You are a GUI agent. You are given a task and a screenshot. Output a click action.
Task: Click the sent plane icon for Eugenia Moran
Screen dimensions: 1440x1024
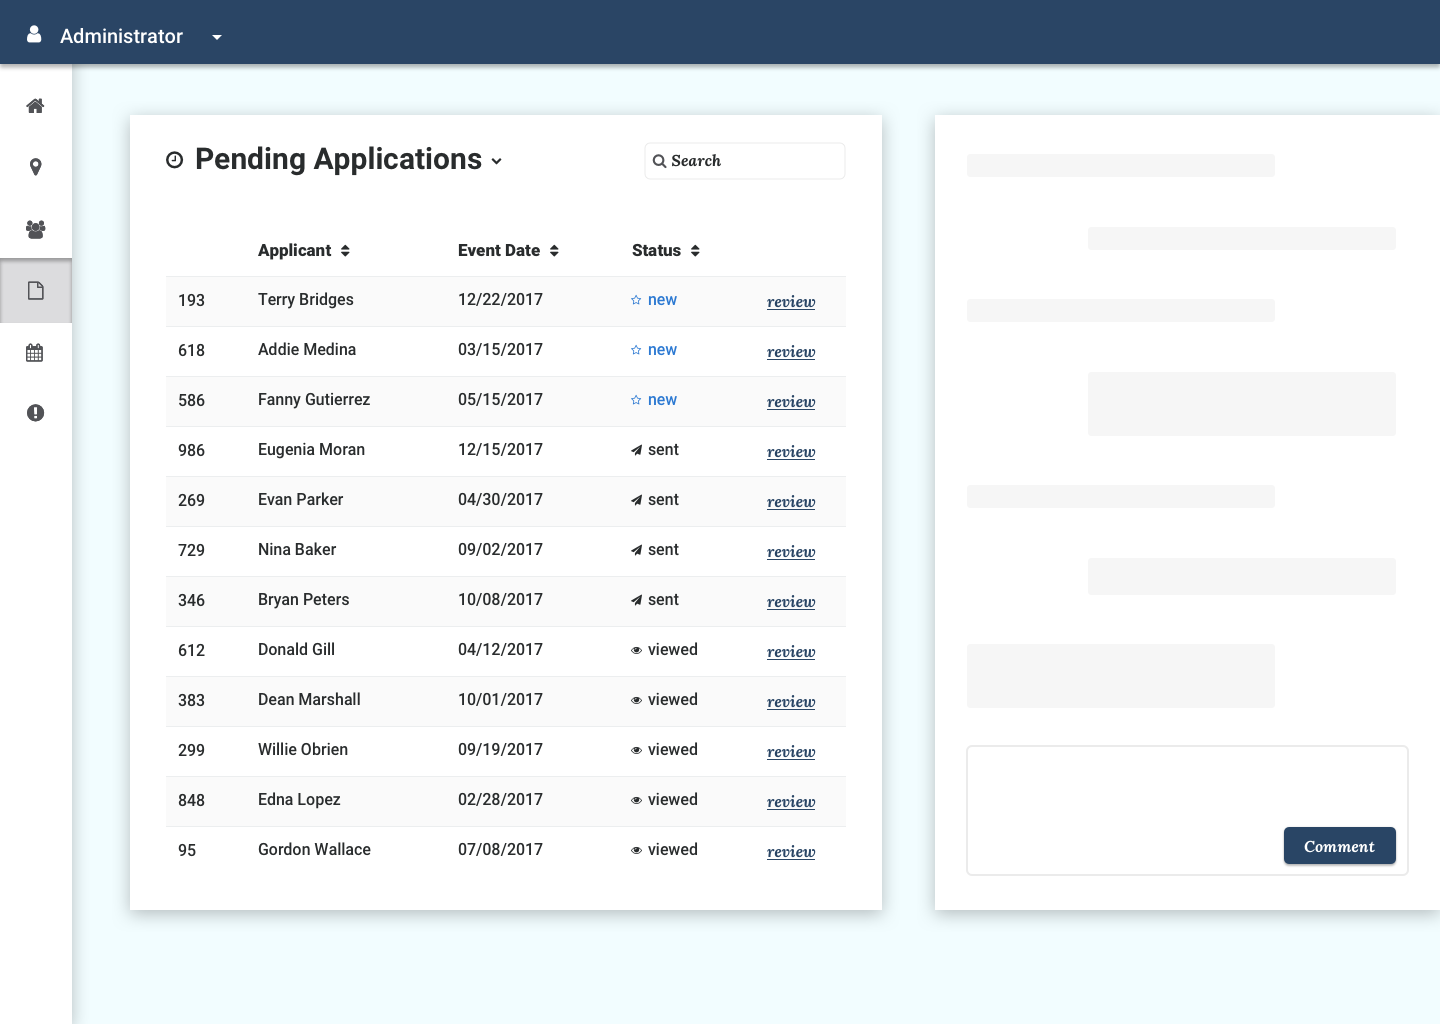pos(636,450)
